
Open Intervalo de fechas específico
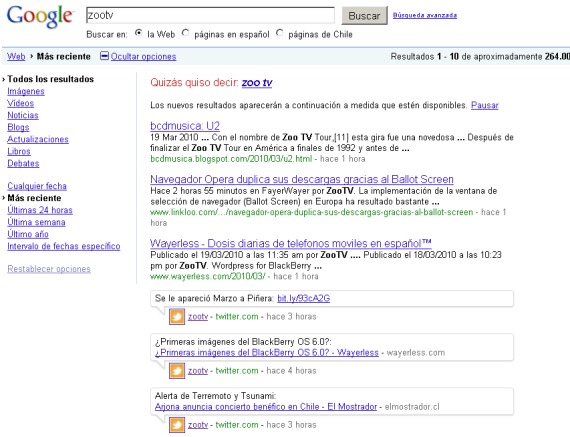tap(64, 246)
